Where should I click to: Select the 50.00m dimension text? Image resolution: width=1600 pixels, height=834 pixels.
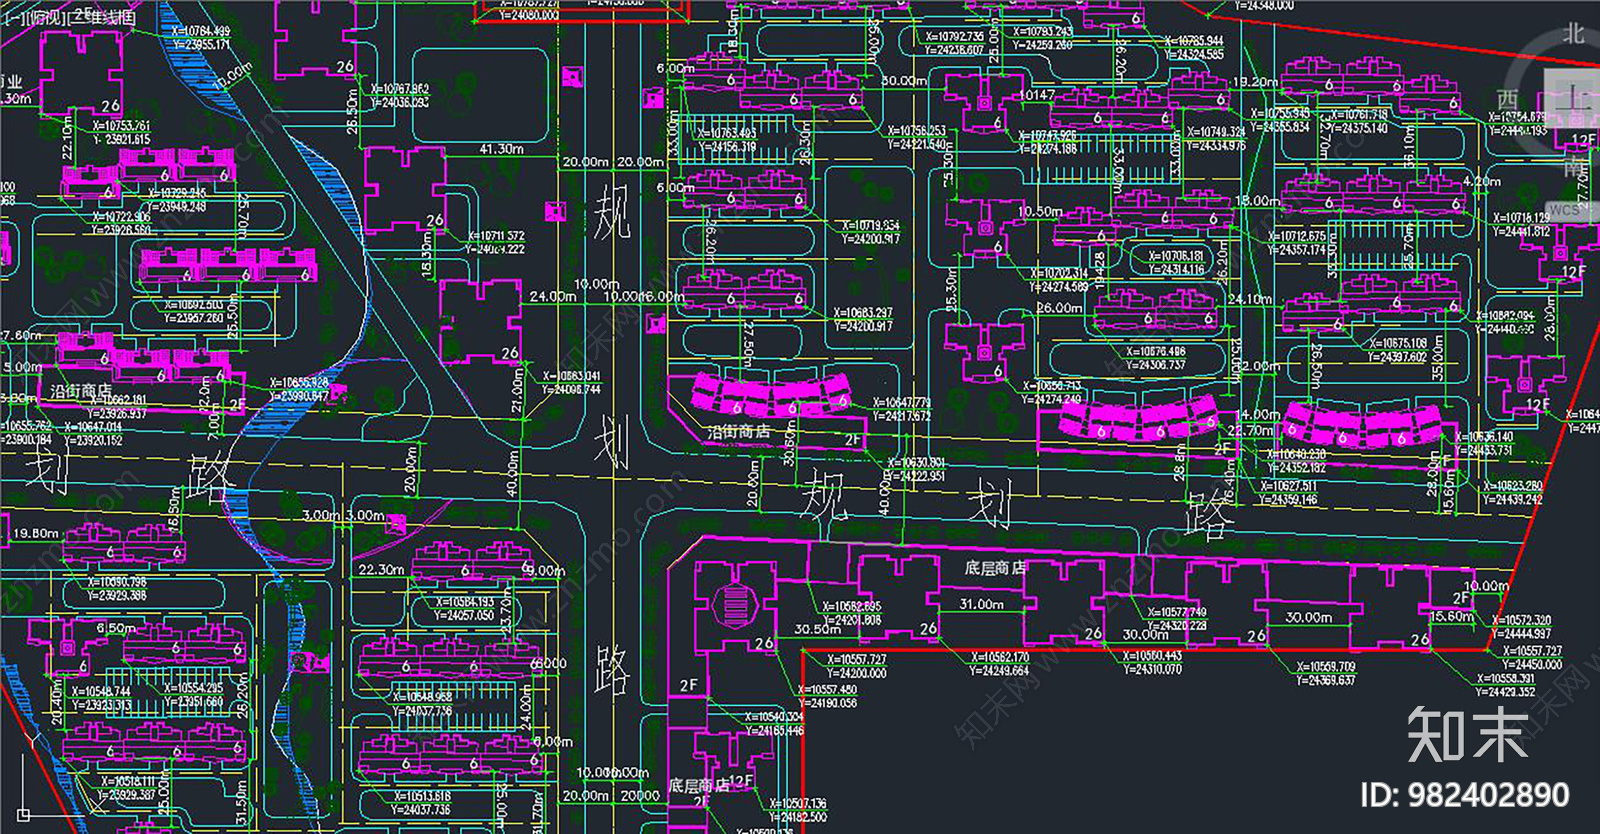click(x=904, y=80)
